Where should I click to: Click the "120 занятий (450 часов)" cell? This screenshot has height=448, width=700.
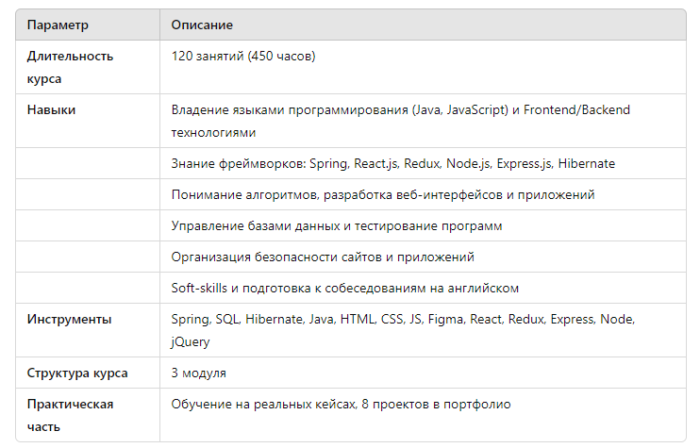[x=244, y=56]
